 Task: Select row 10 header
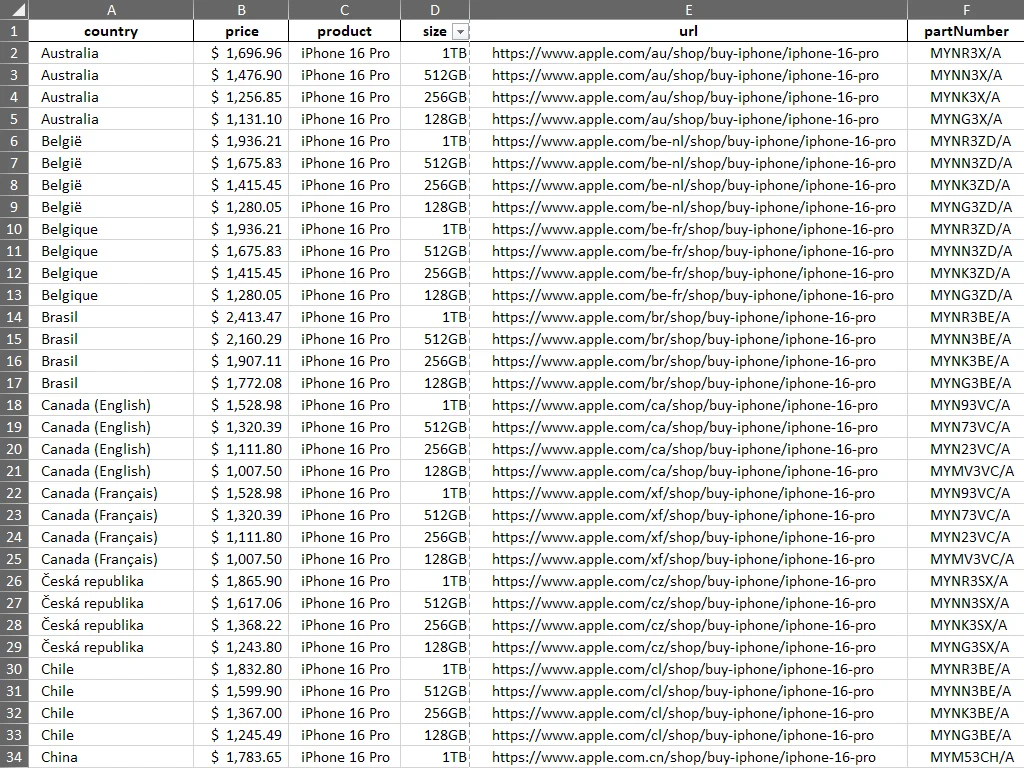pyautogui.click(x=14, y=229)
